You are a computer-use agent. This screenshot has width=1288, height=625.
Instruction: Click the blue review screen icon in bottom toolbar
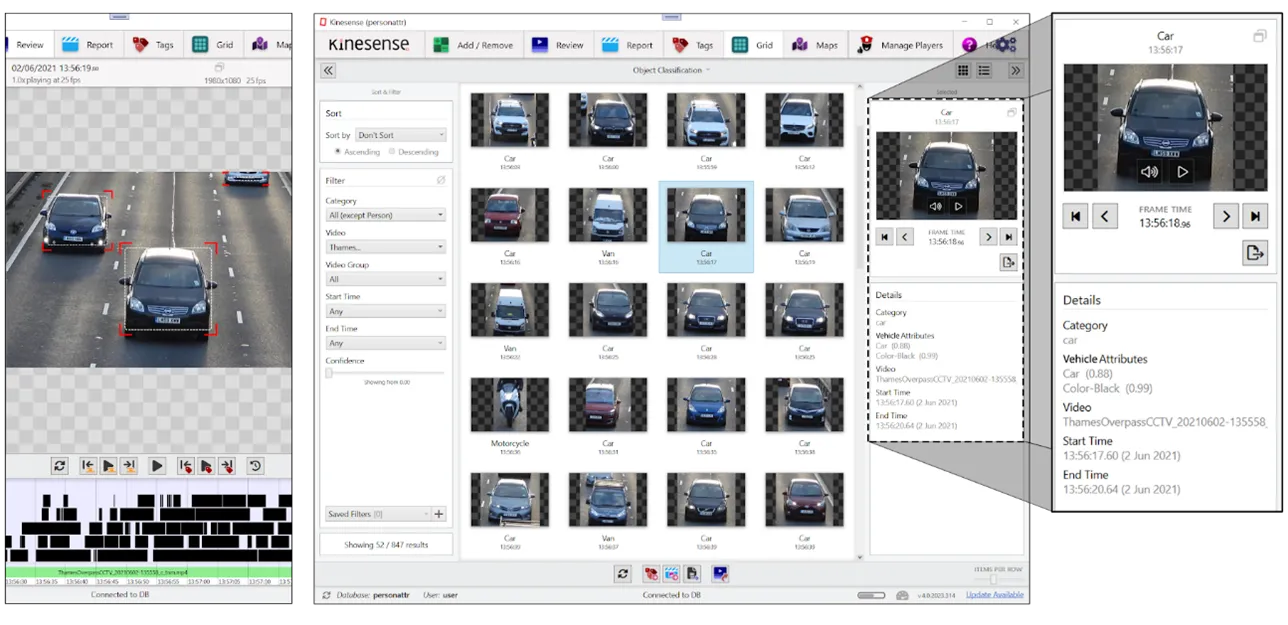tap(720, 574)
